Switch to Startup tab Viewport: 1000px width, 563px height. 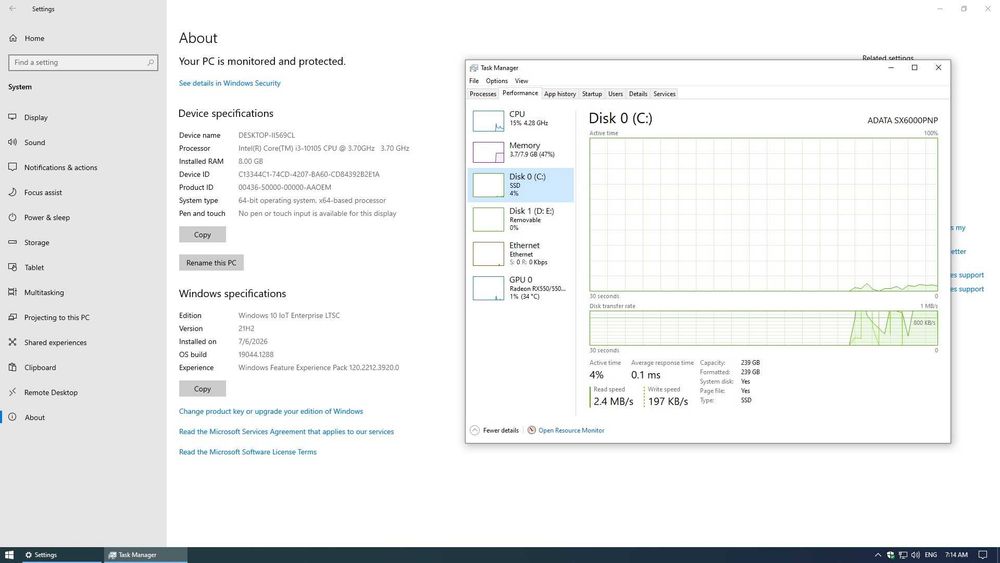[x=592, y=94]
